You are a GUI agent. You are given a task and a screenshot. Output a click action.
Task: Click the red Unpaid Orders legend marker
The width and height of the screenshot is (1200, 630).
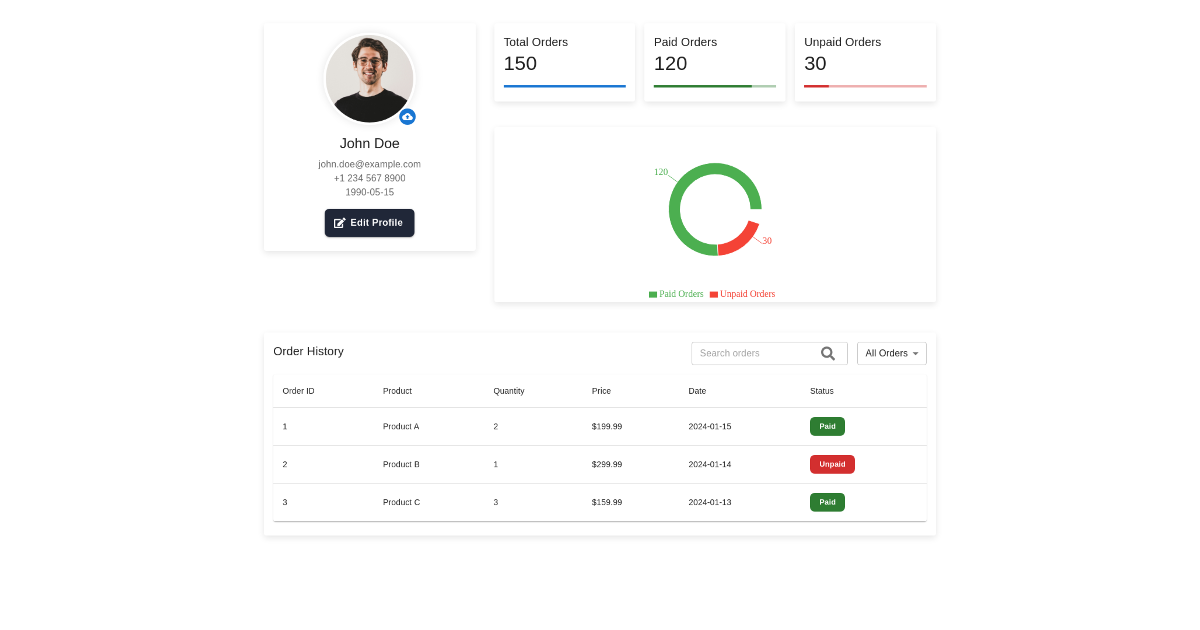[712, 293]
